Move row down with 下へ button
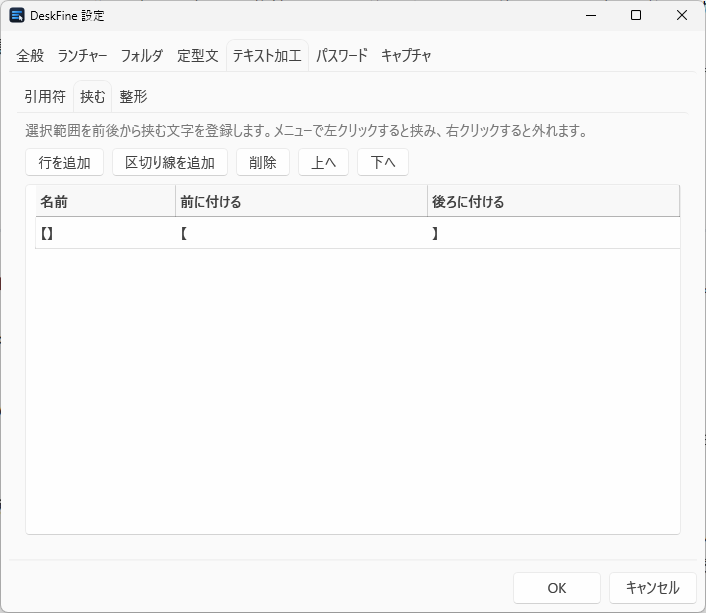The height and width of the screenshot is (613, 706). point(383,163)
